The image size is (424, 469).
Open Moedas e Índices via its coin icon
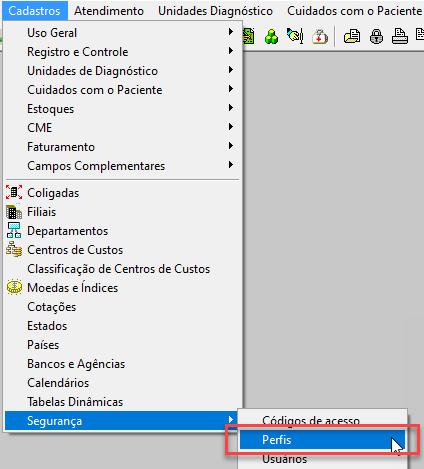tap(14, 287)
